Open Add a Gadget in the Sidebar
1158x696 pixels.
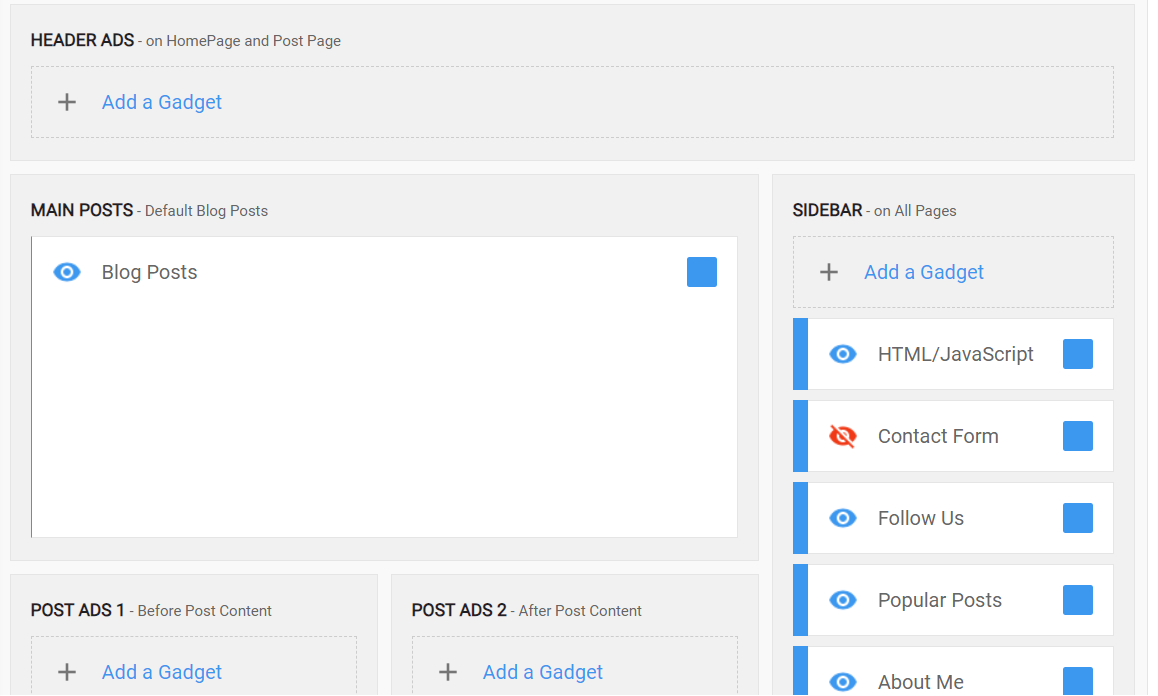tap(924, 272)
